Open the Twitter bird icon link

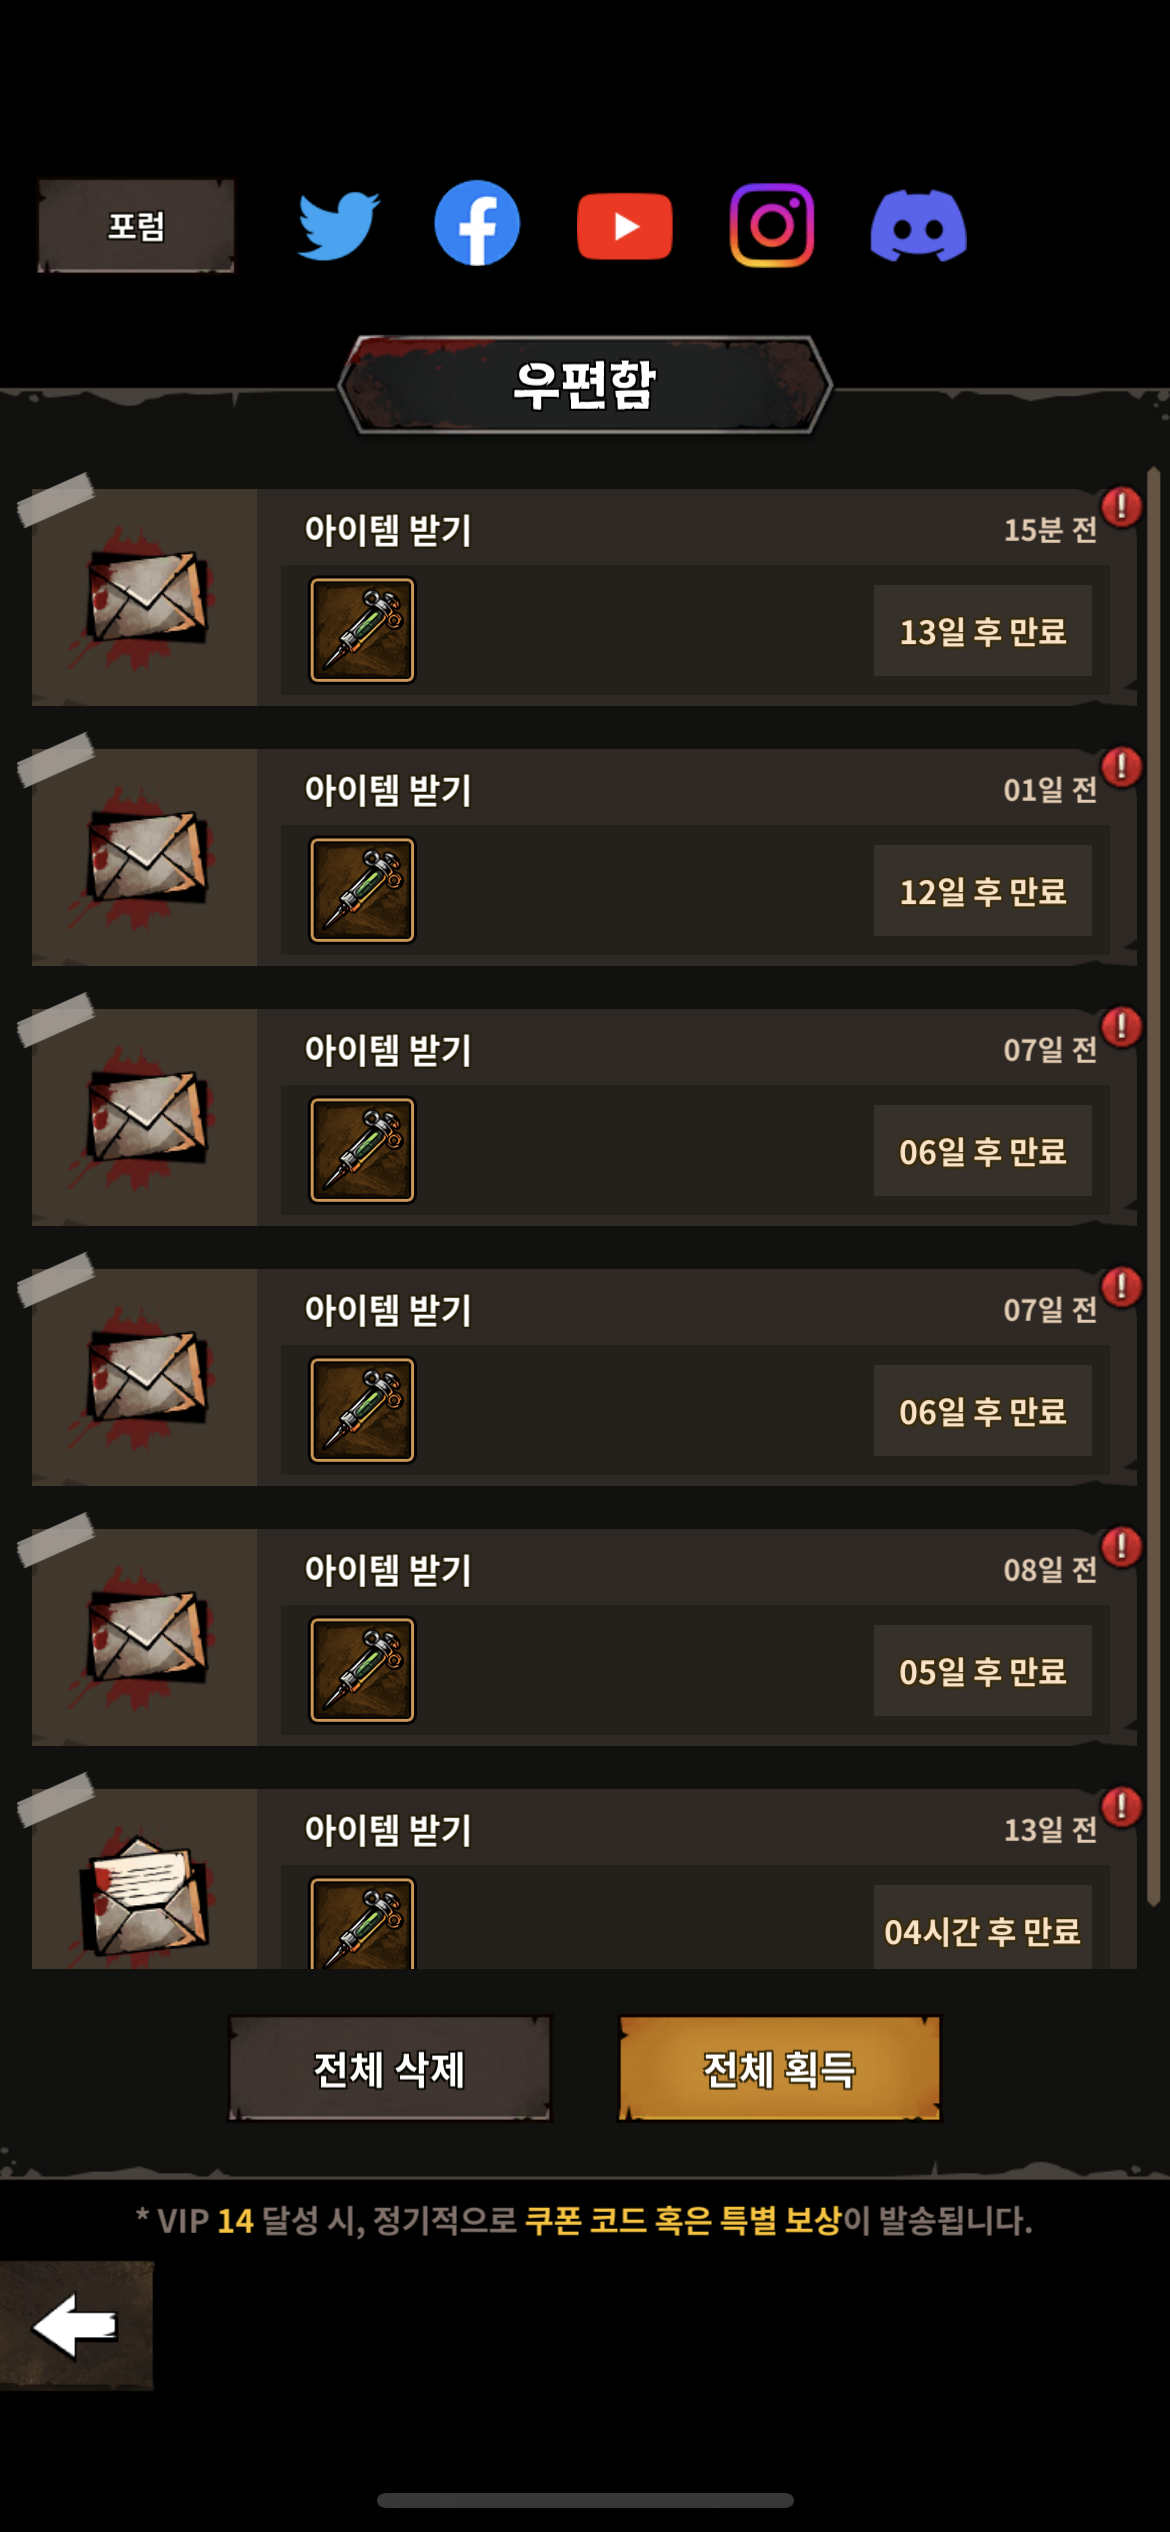pyautogui.click(x=338, y=226)
